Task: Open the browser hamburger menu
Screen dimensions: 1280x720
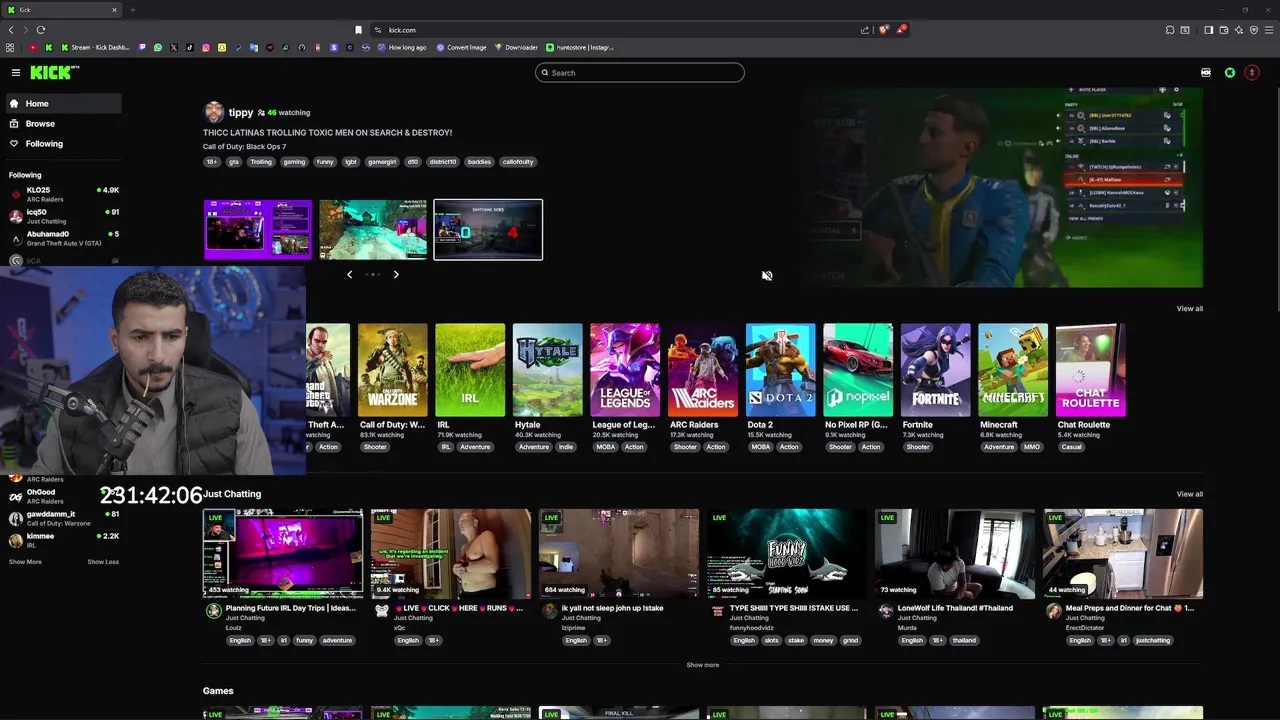Action: click(1269, 30)
